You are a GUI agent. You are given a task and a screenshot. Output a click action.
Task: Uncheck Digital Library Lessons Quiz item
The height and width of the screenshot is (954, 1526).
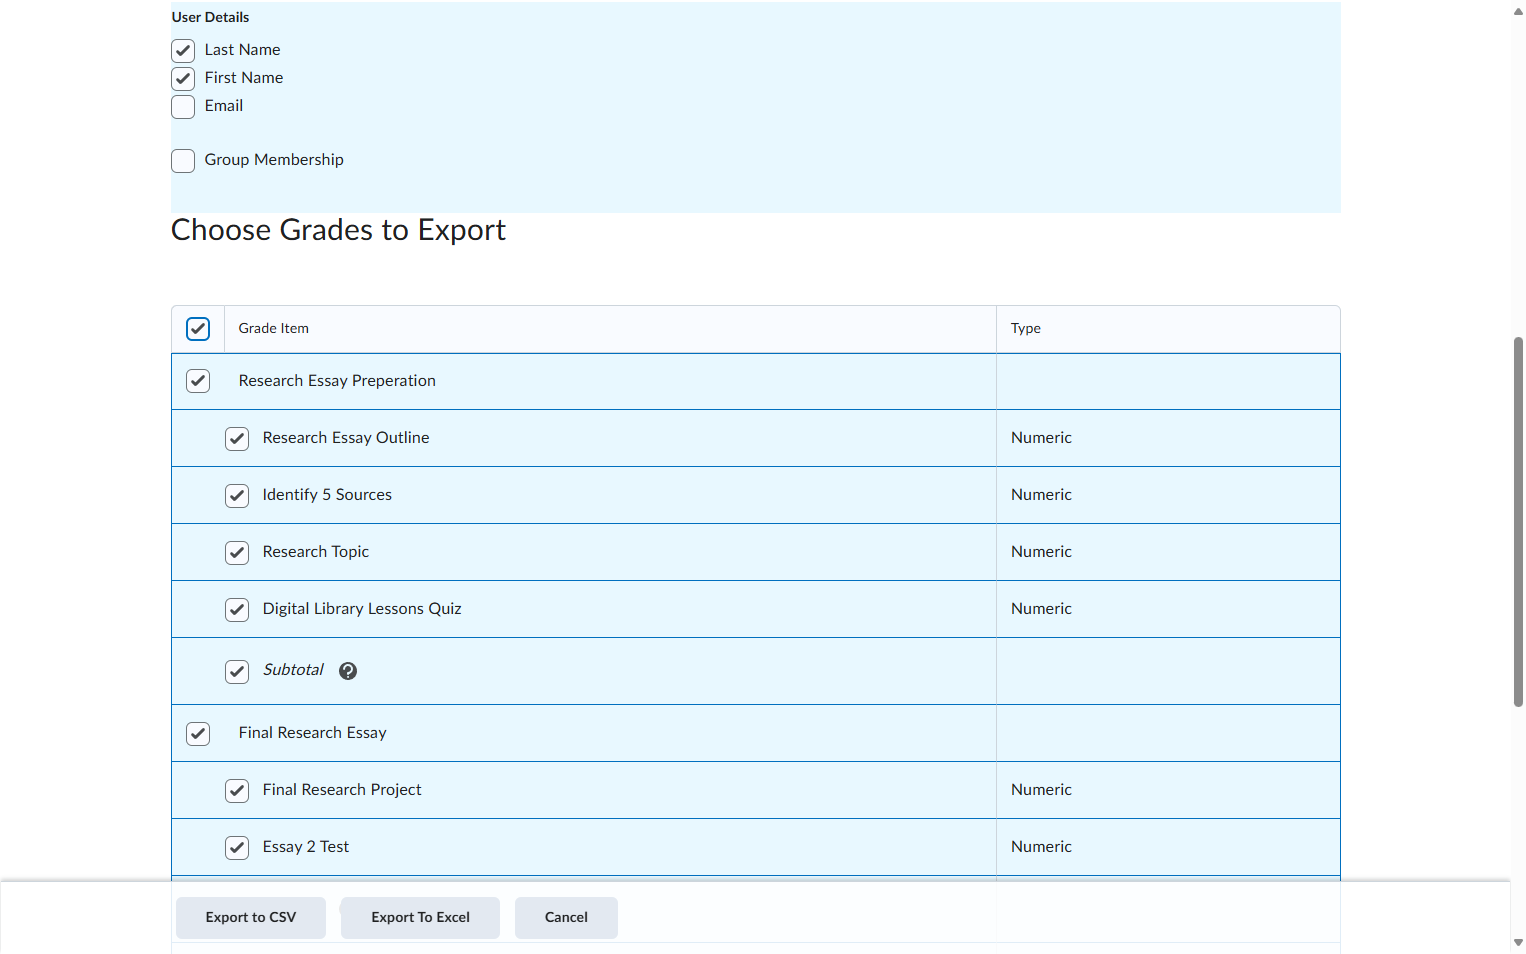pyautogui.click(x=237, y=609)
